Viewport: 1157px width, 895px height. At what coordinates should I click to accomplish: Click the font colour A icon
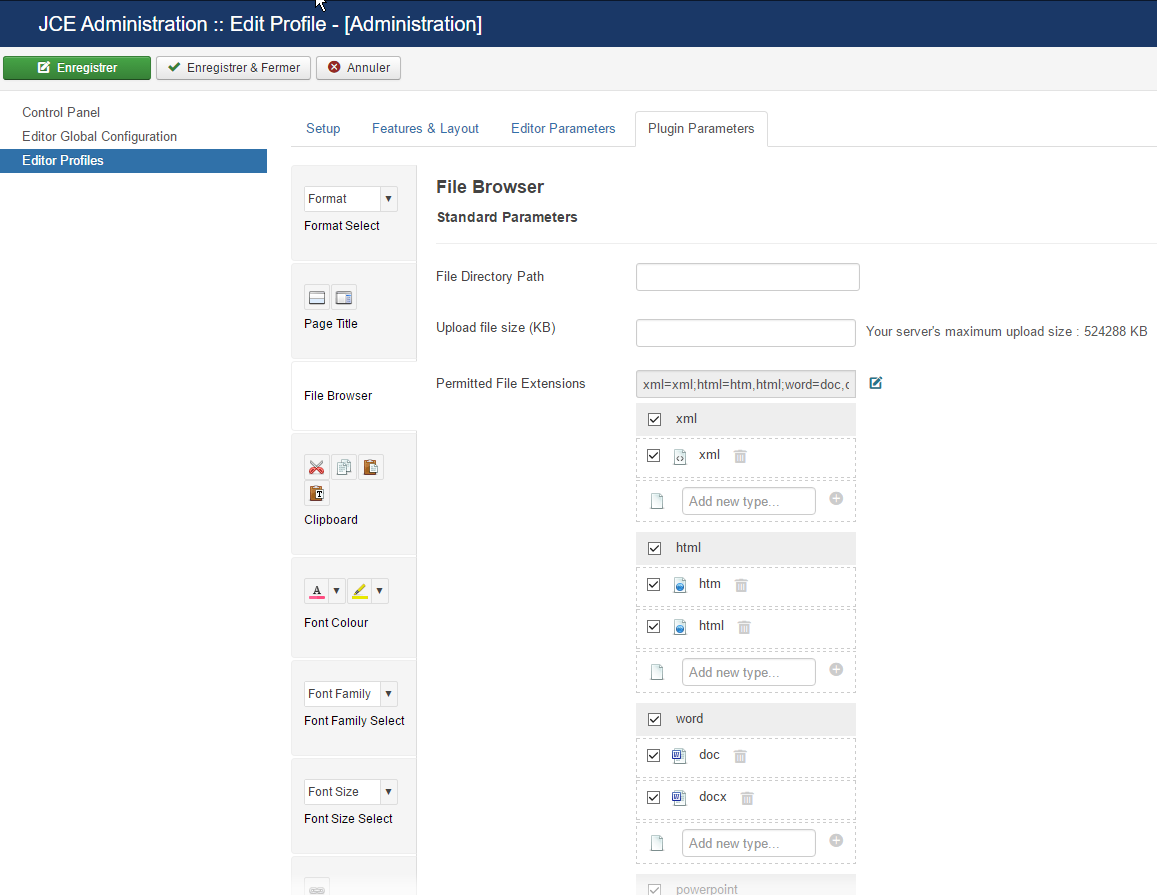pyautogui.click(x=317, y=591)
